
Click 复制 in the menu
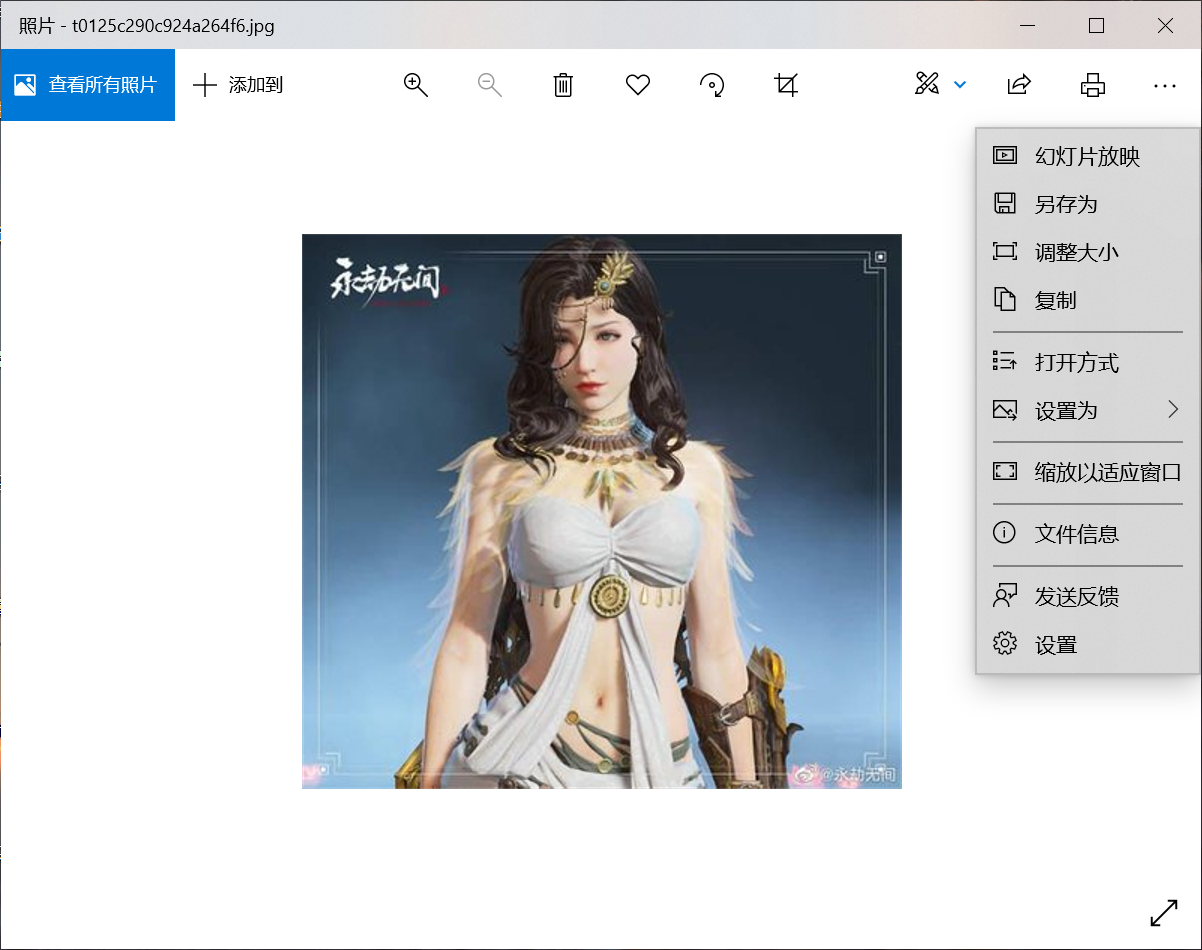[x=1088, y=300]
